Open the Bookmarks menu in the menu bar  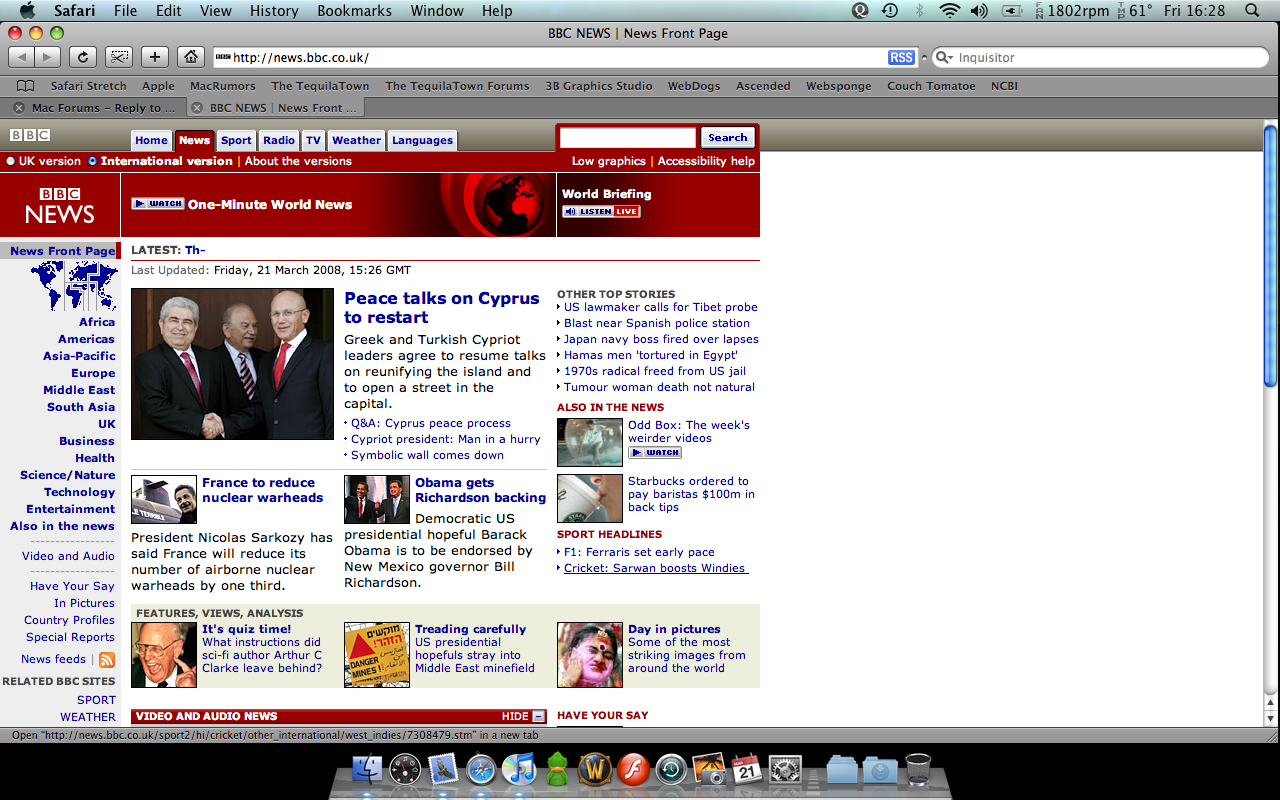point(355,11)
